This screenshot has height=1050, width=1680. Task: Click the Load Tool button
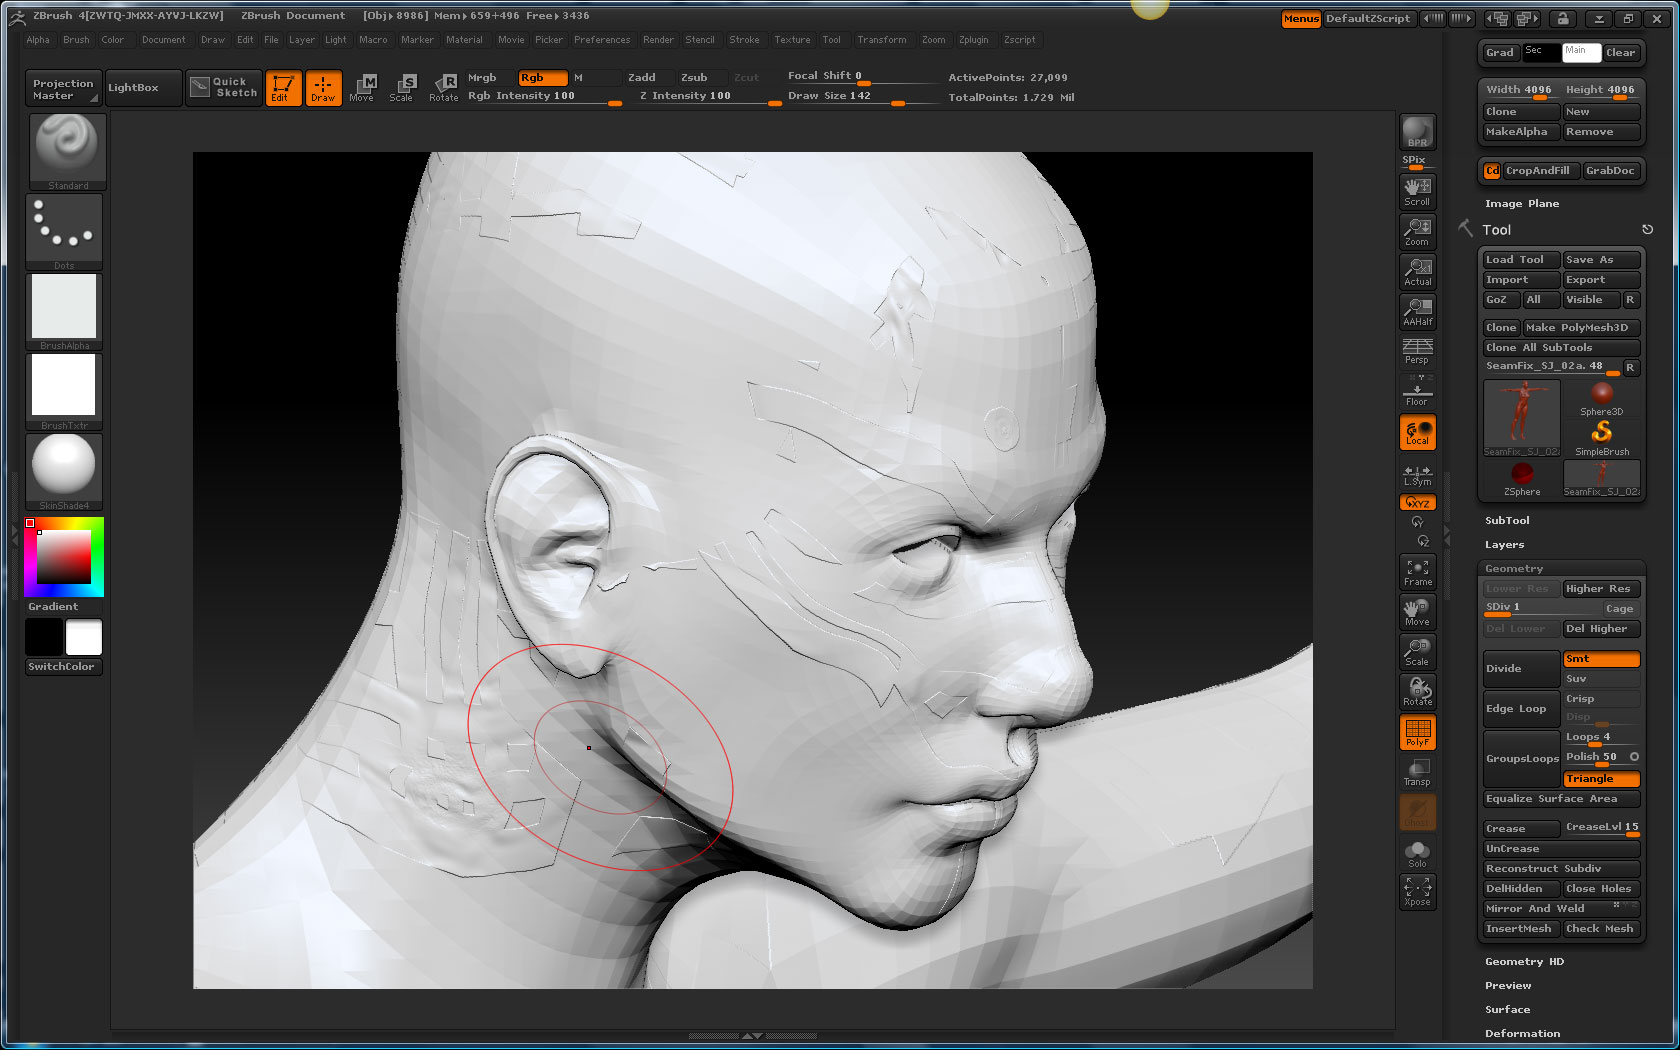click(x=1519, y=260)
